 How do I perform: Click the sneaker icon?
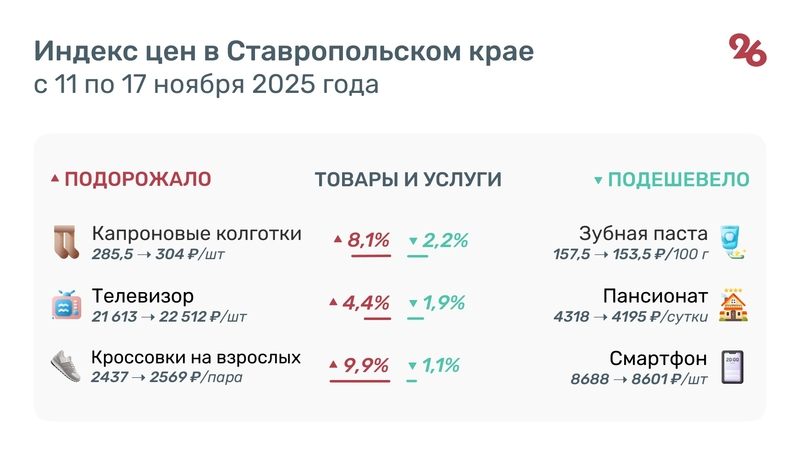[65, 366]
